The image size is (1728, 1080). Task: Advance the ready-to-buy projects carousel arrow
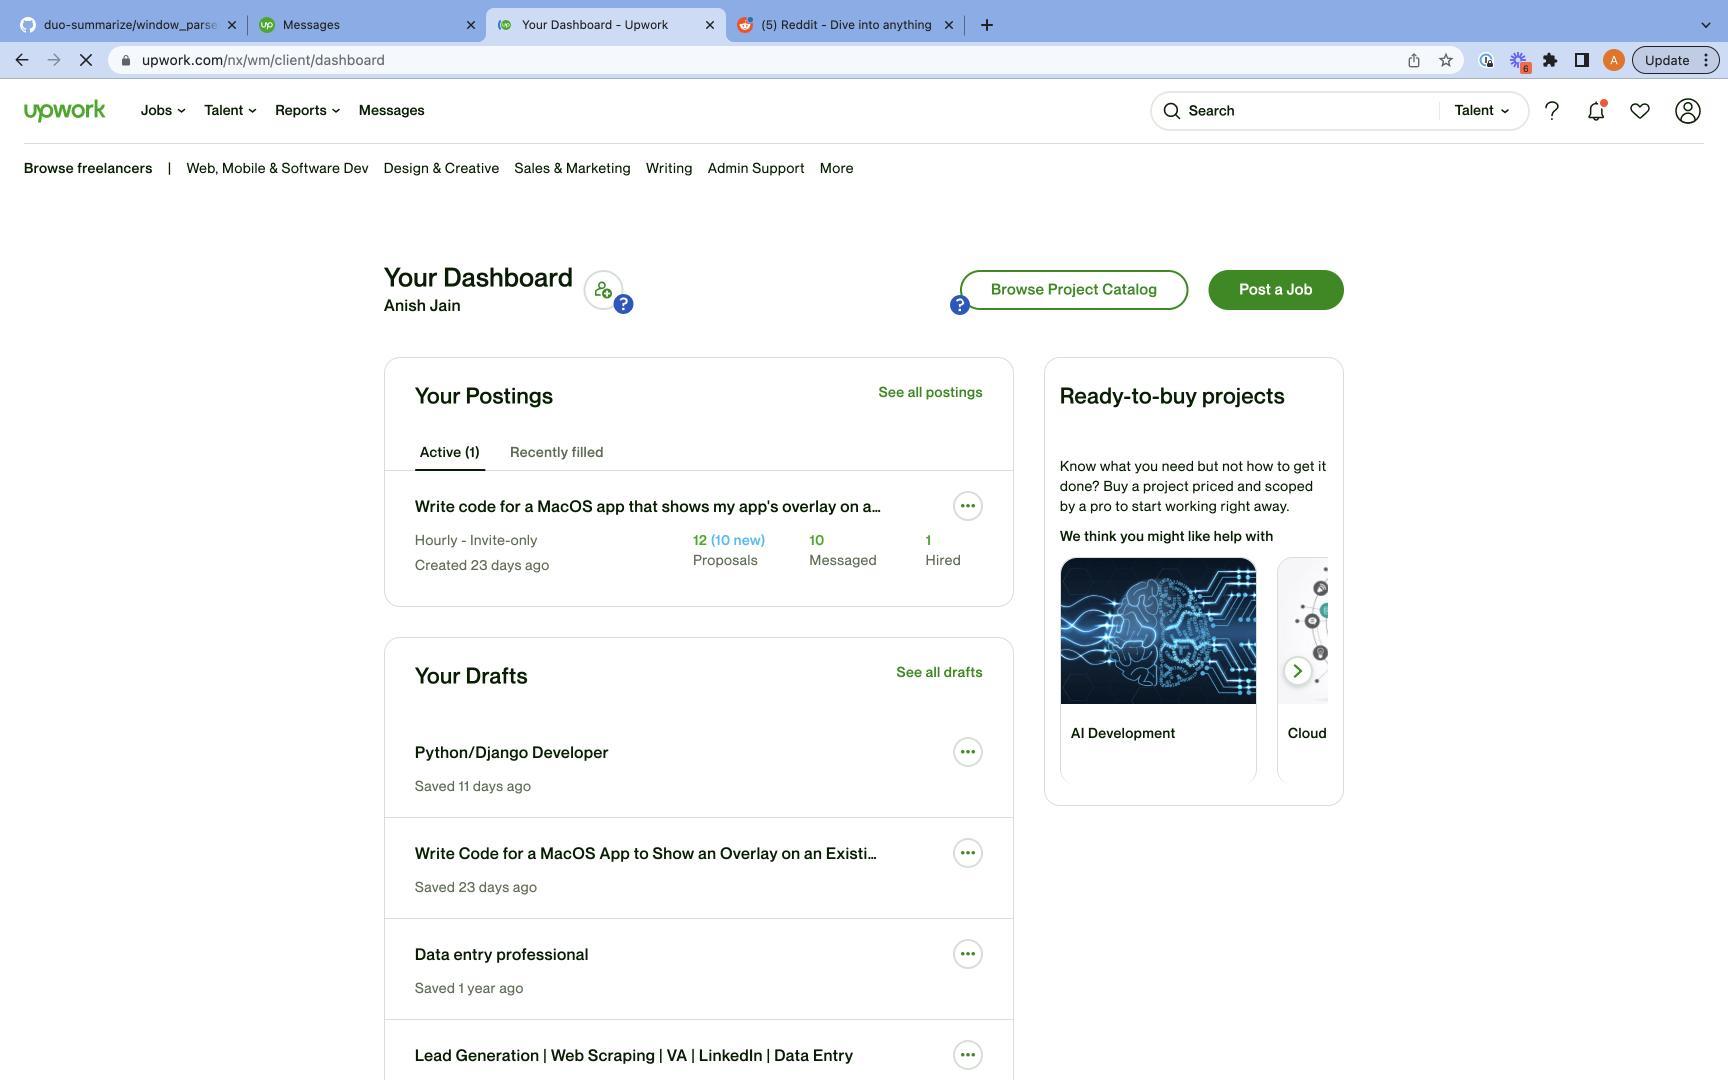pyautogui.click(x=1297, y=671)
